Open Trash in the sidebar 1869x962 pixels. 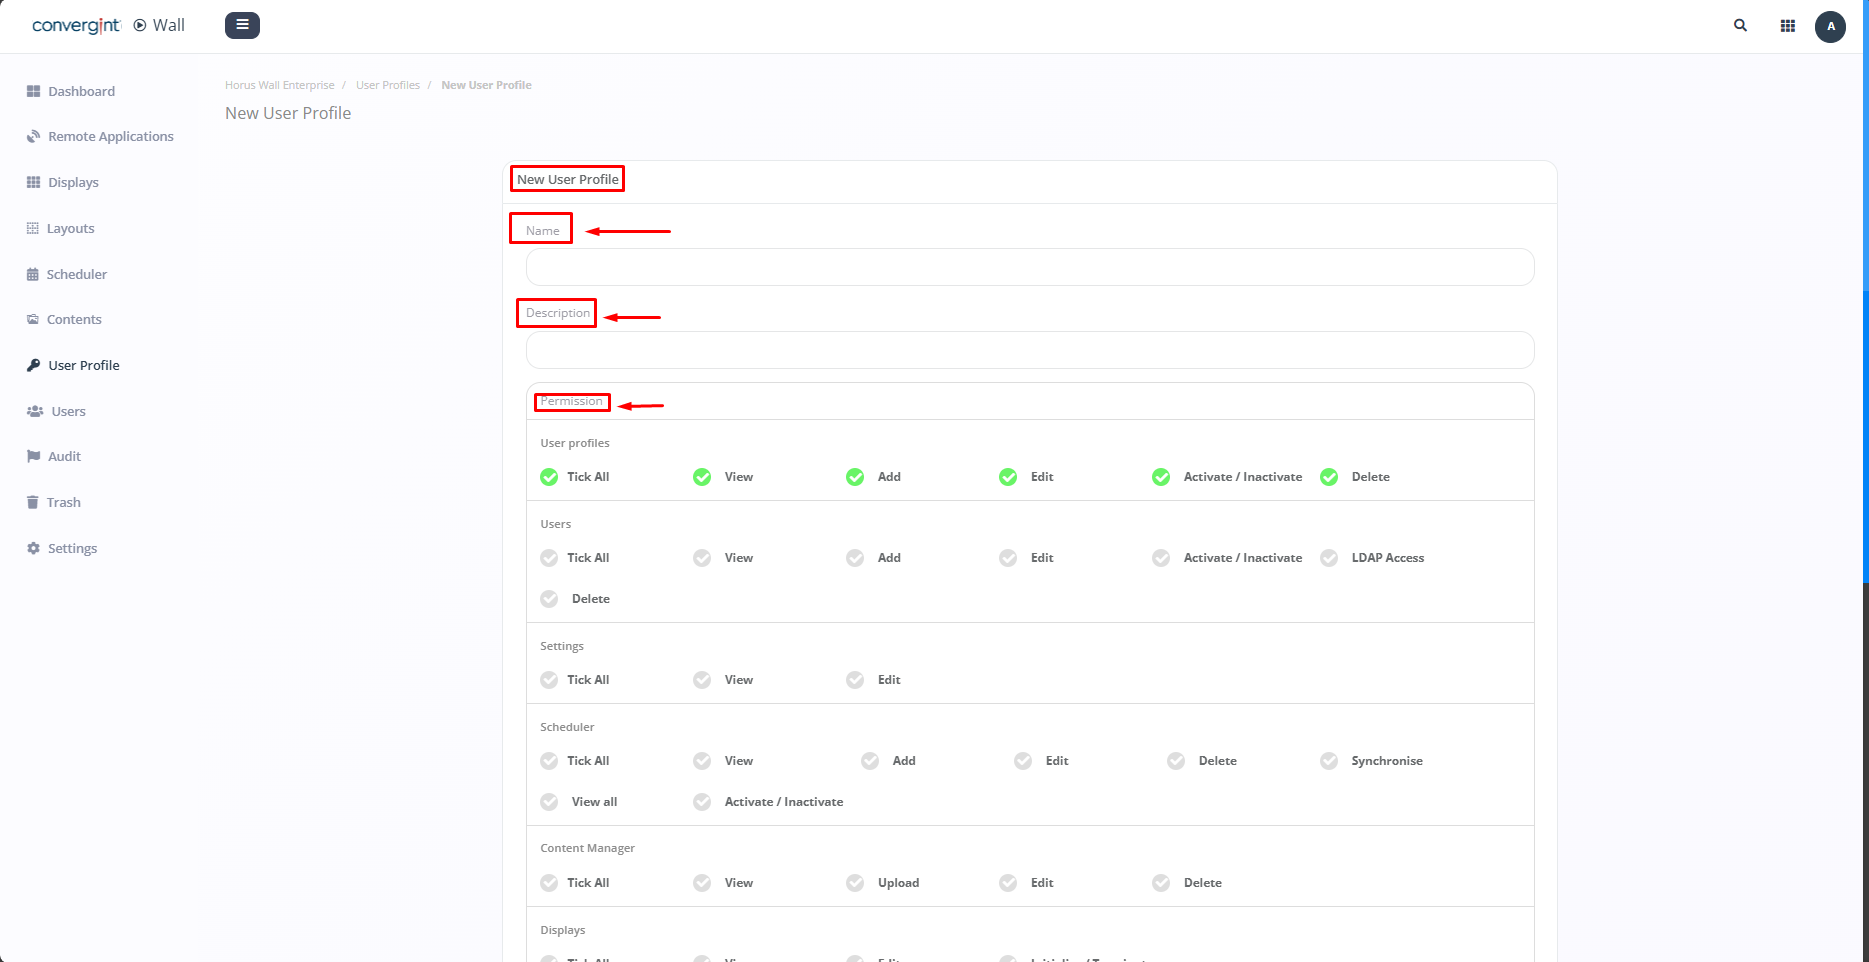click(x=63, y=503)
